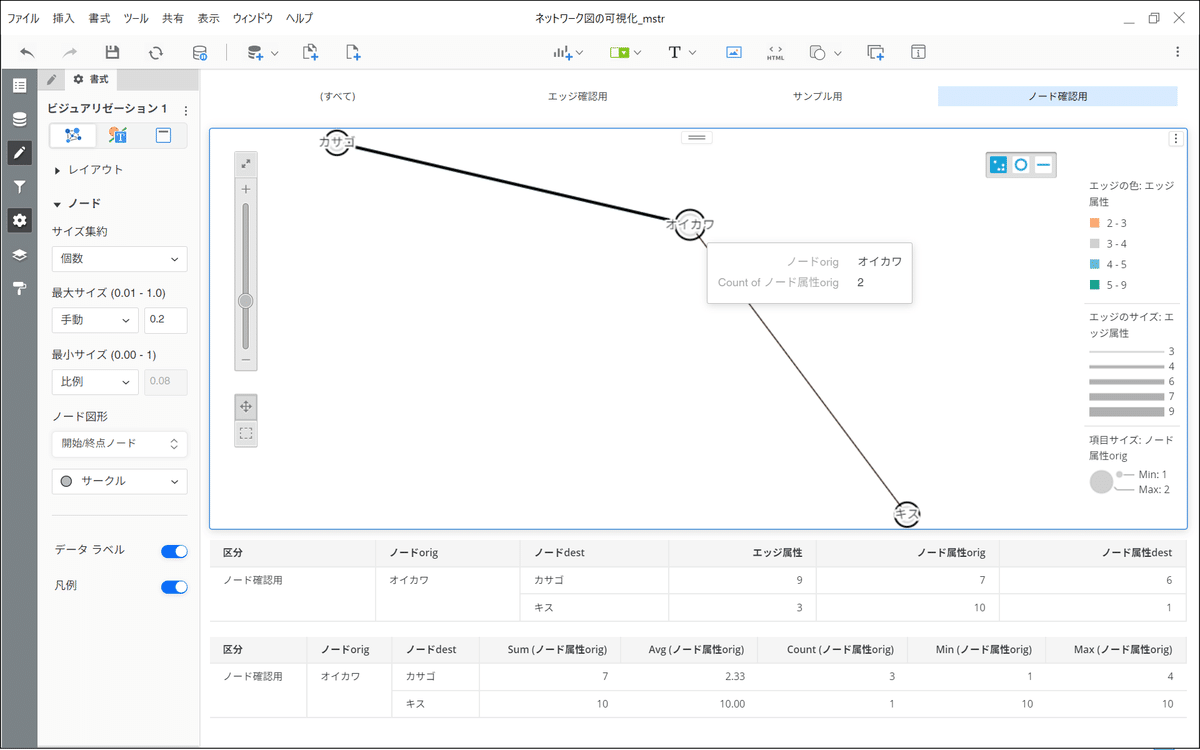Open visualization three-dot menu
The width and height of the screenshot is (1200, 750).
[x=1176, y=139]
